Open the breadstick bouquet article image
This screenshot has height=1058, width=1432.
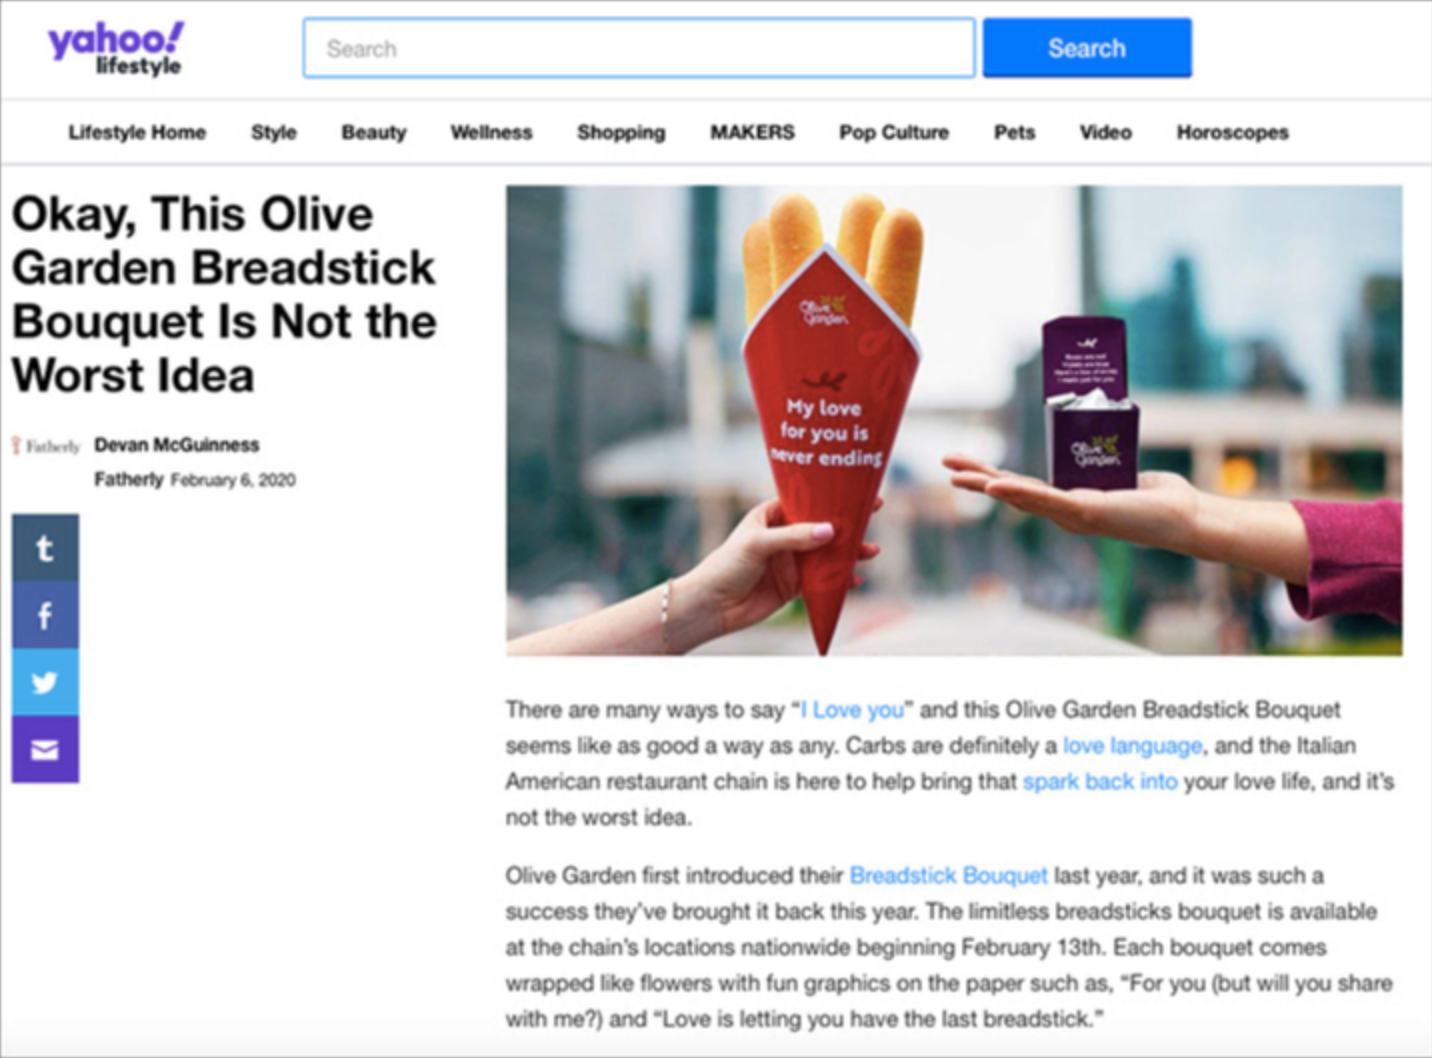(954, 420)
